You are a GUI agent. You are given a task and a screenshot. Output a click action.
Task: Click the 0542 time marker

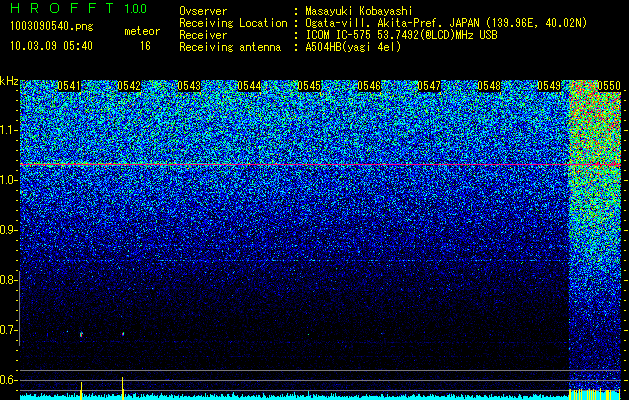[x=129, y=86]
